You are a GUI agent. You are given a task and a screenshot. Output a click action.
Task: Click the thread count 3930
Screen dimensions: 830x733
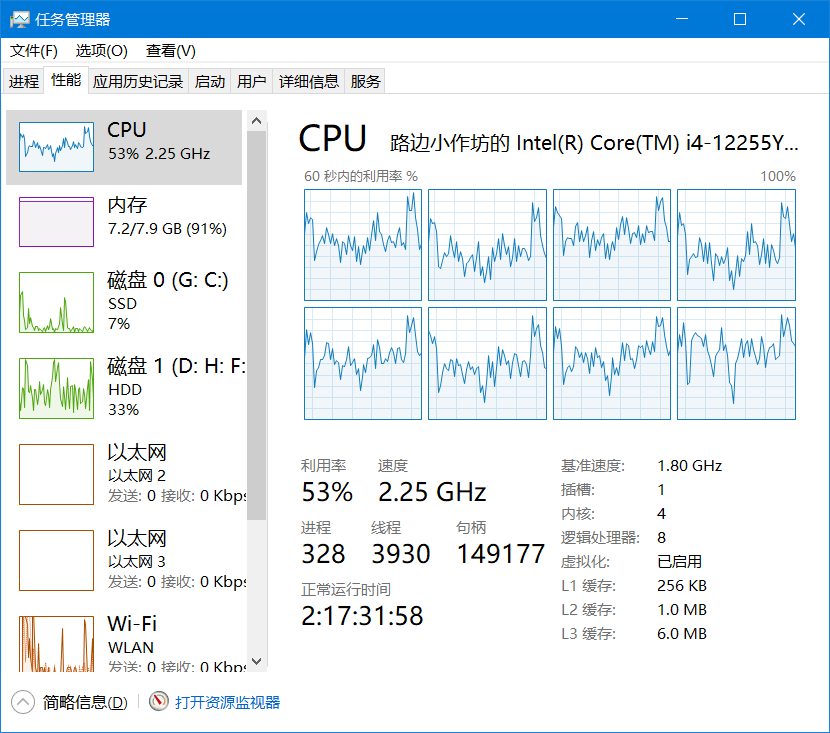click(x=401, y=554)
